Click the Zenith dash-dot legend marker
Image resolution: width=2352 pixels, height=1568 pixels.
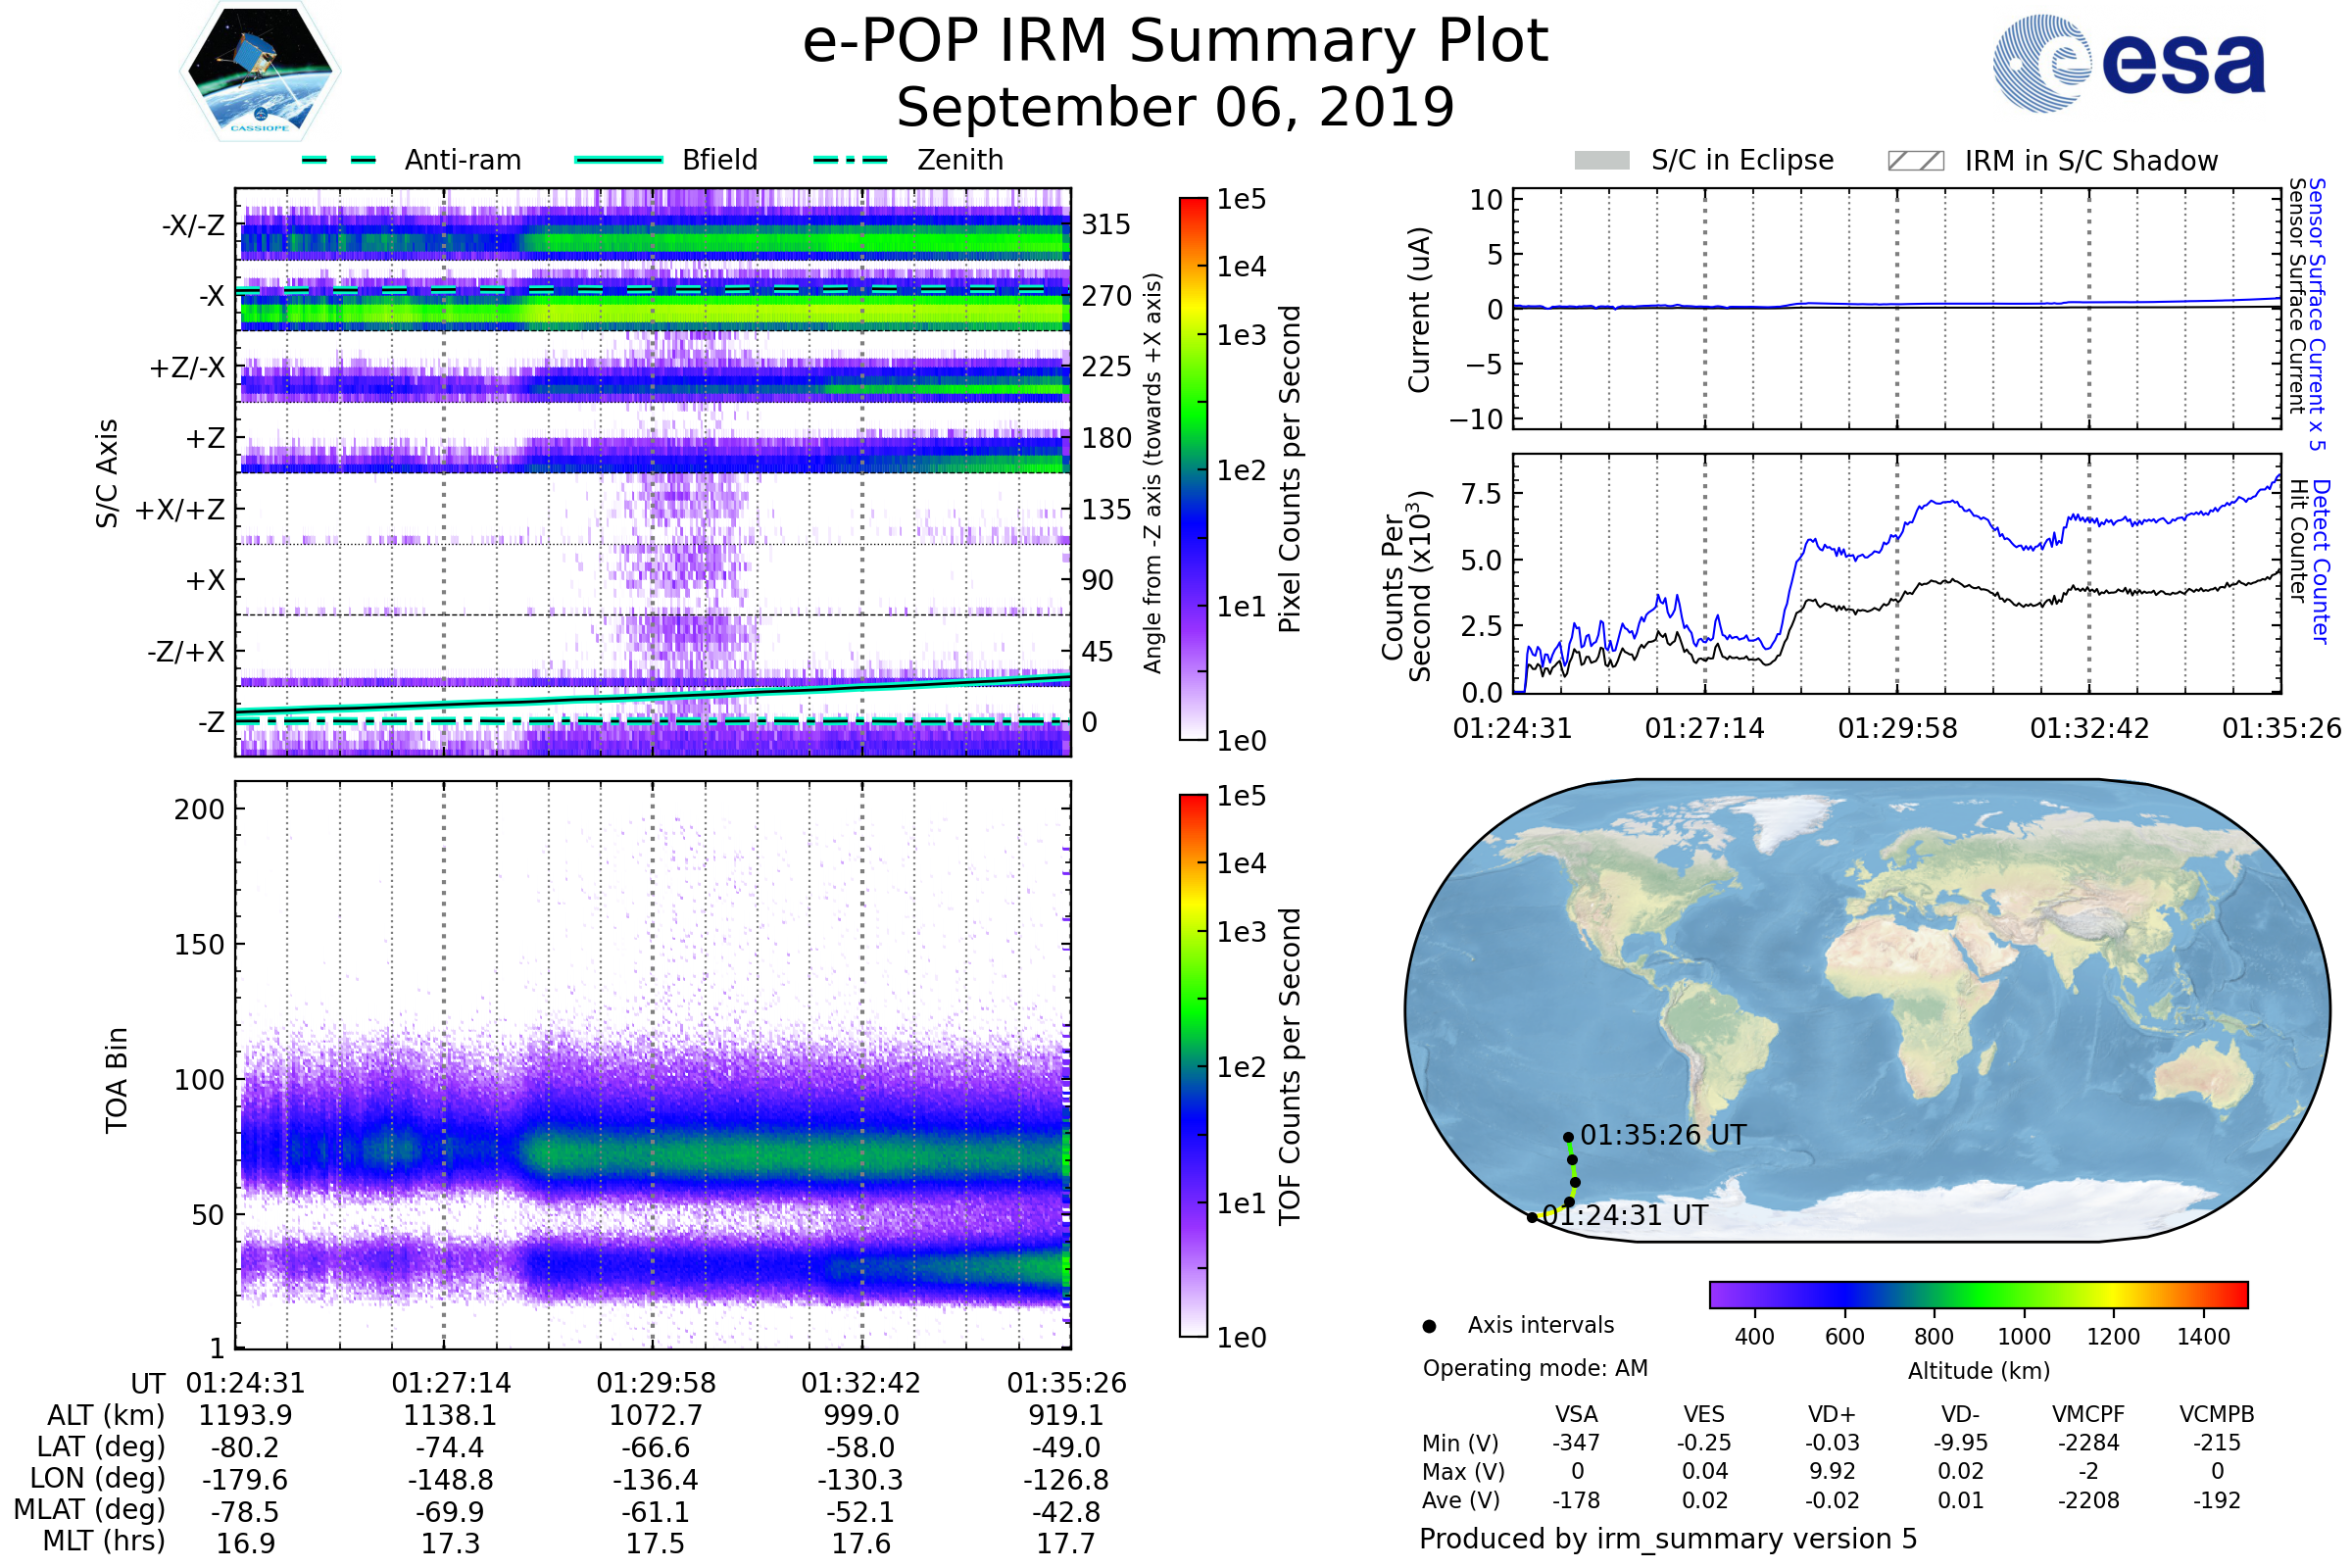point(851,160)
